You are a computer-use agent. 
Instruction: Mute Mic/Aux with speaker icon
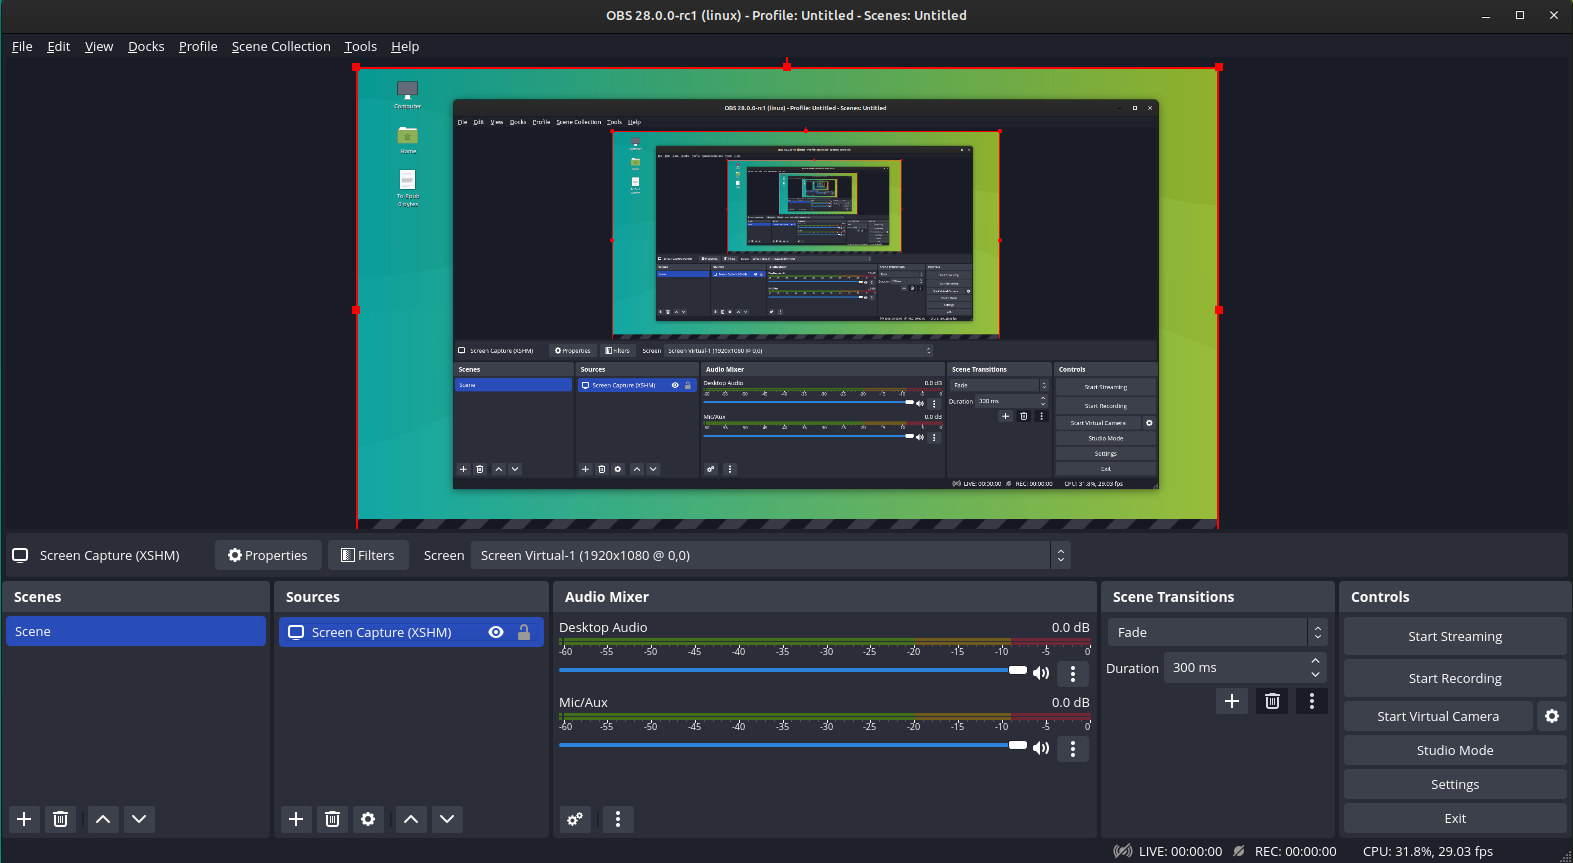tap(1041, 748)
